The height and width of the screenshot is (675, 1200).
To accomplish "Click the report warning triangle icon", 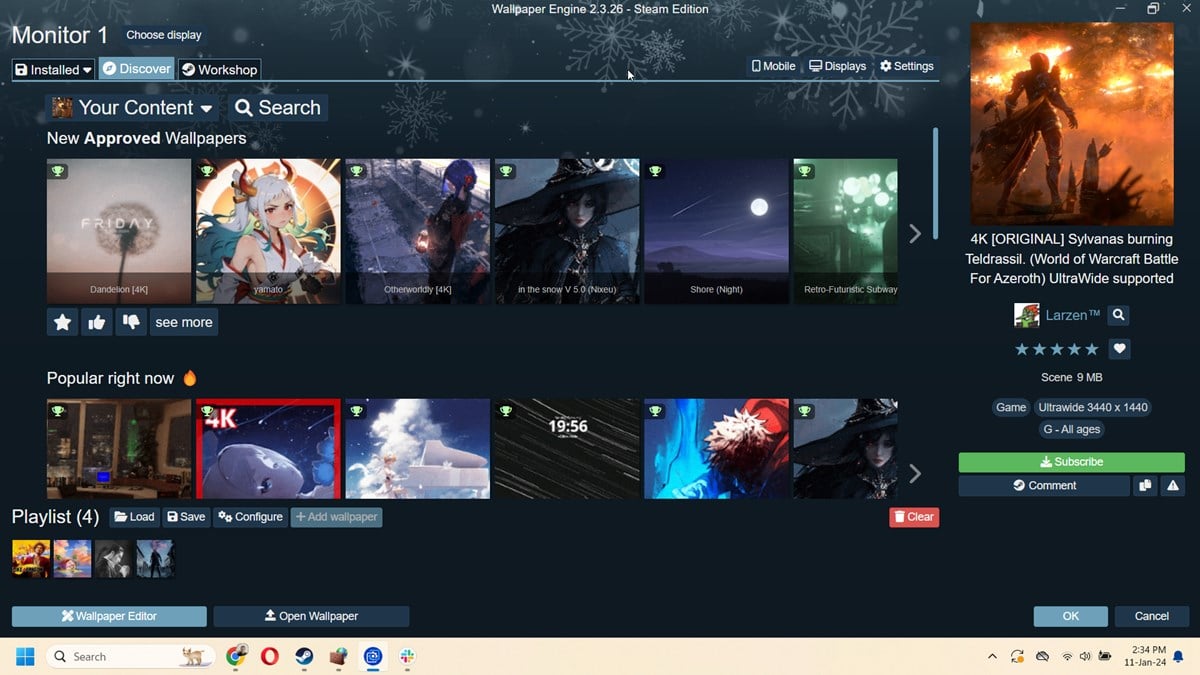I will point(1173,486).
